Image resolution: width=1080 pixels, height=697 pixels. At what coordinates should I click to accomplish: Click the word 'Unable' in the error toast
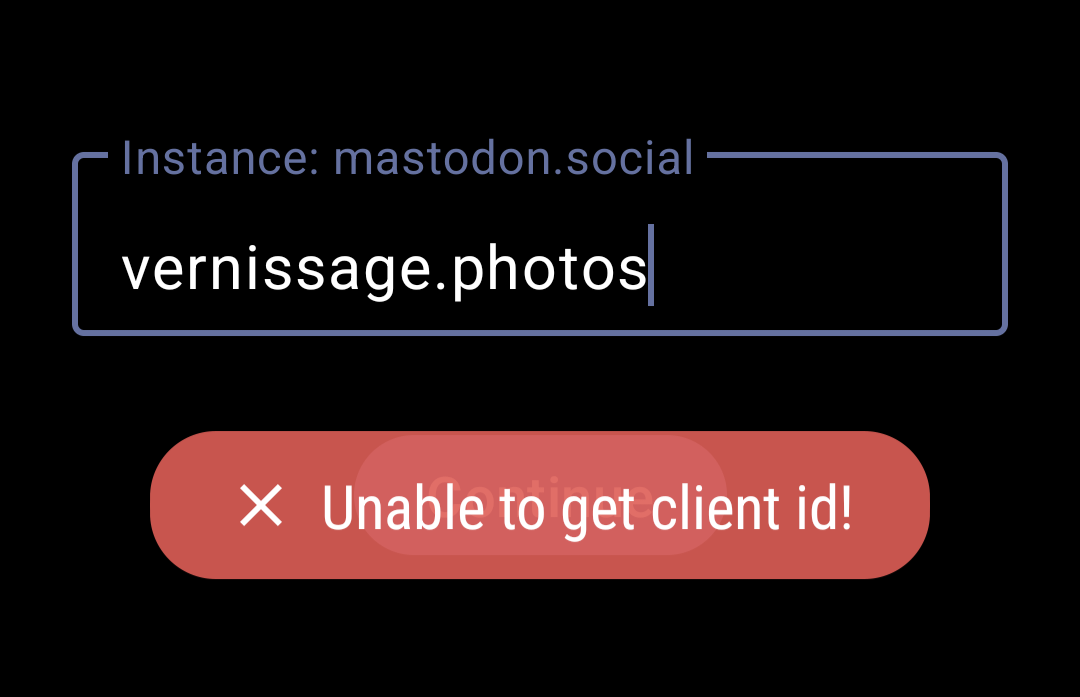click(x=403, y=508)
